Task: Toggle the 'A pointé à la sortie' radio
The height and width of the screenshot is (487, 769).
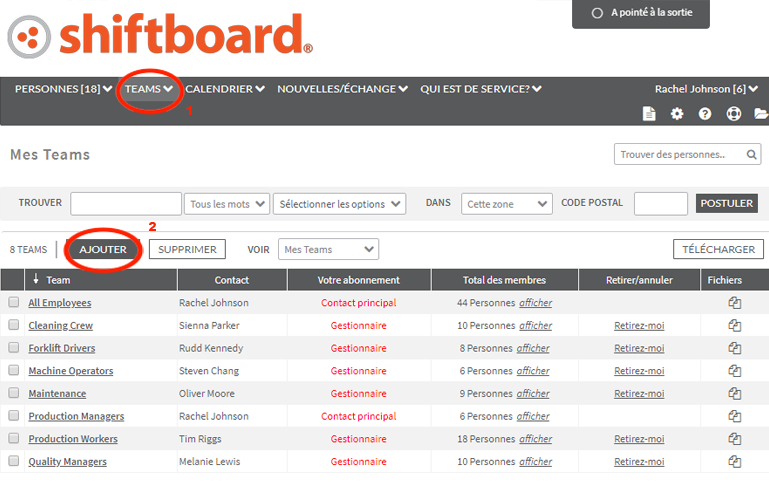Action: point(597,13)
